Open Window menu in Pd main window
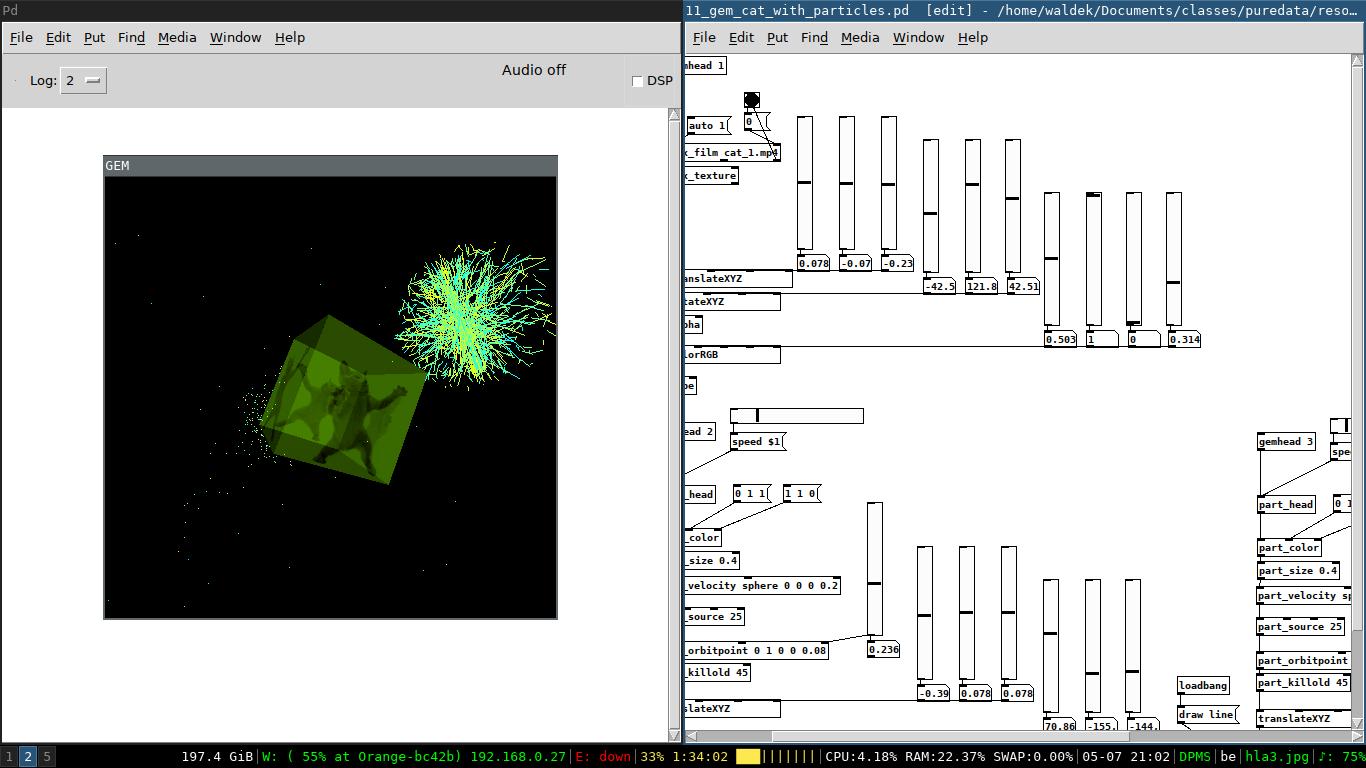 coord(235,37)
